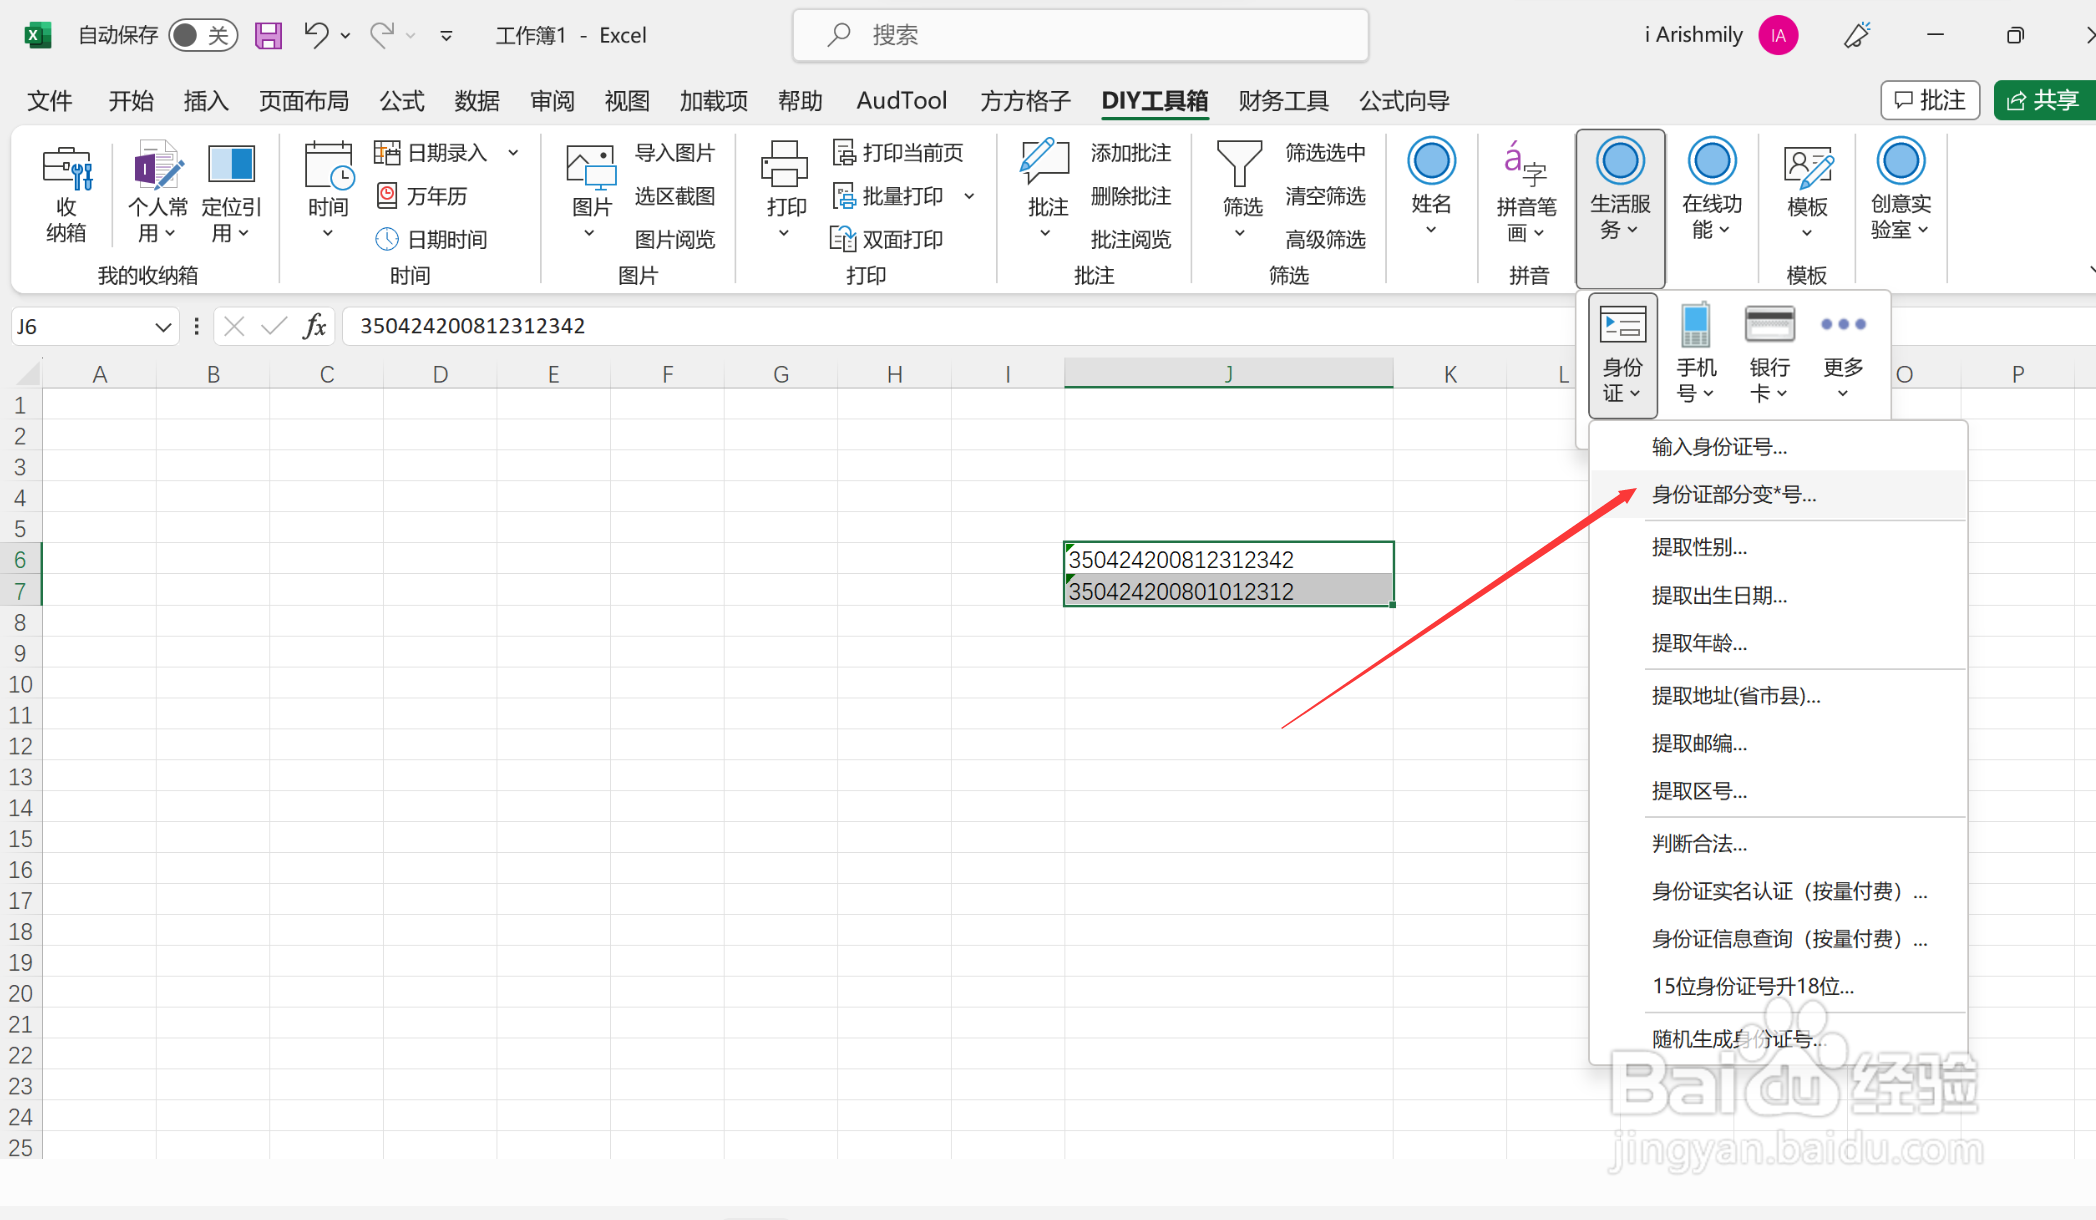Click into the 搜索 search box
Viewport: 2096px width, 1220px height.
point(1080,36)
